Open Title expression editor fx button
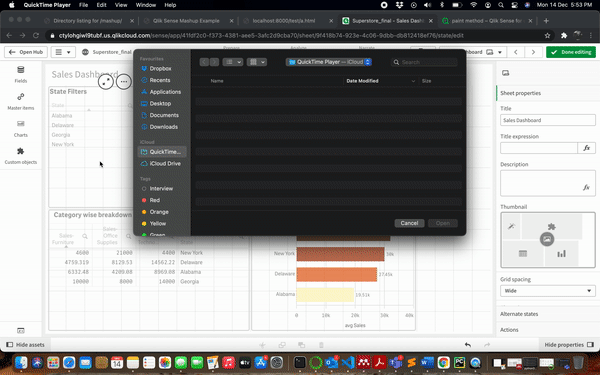 click(586, 148)
